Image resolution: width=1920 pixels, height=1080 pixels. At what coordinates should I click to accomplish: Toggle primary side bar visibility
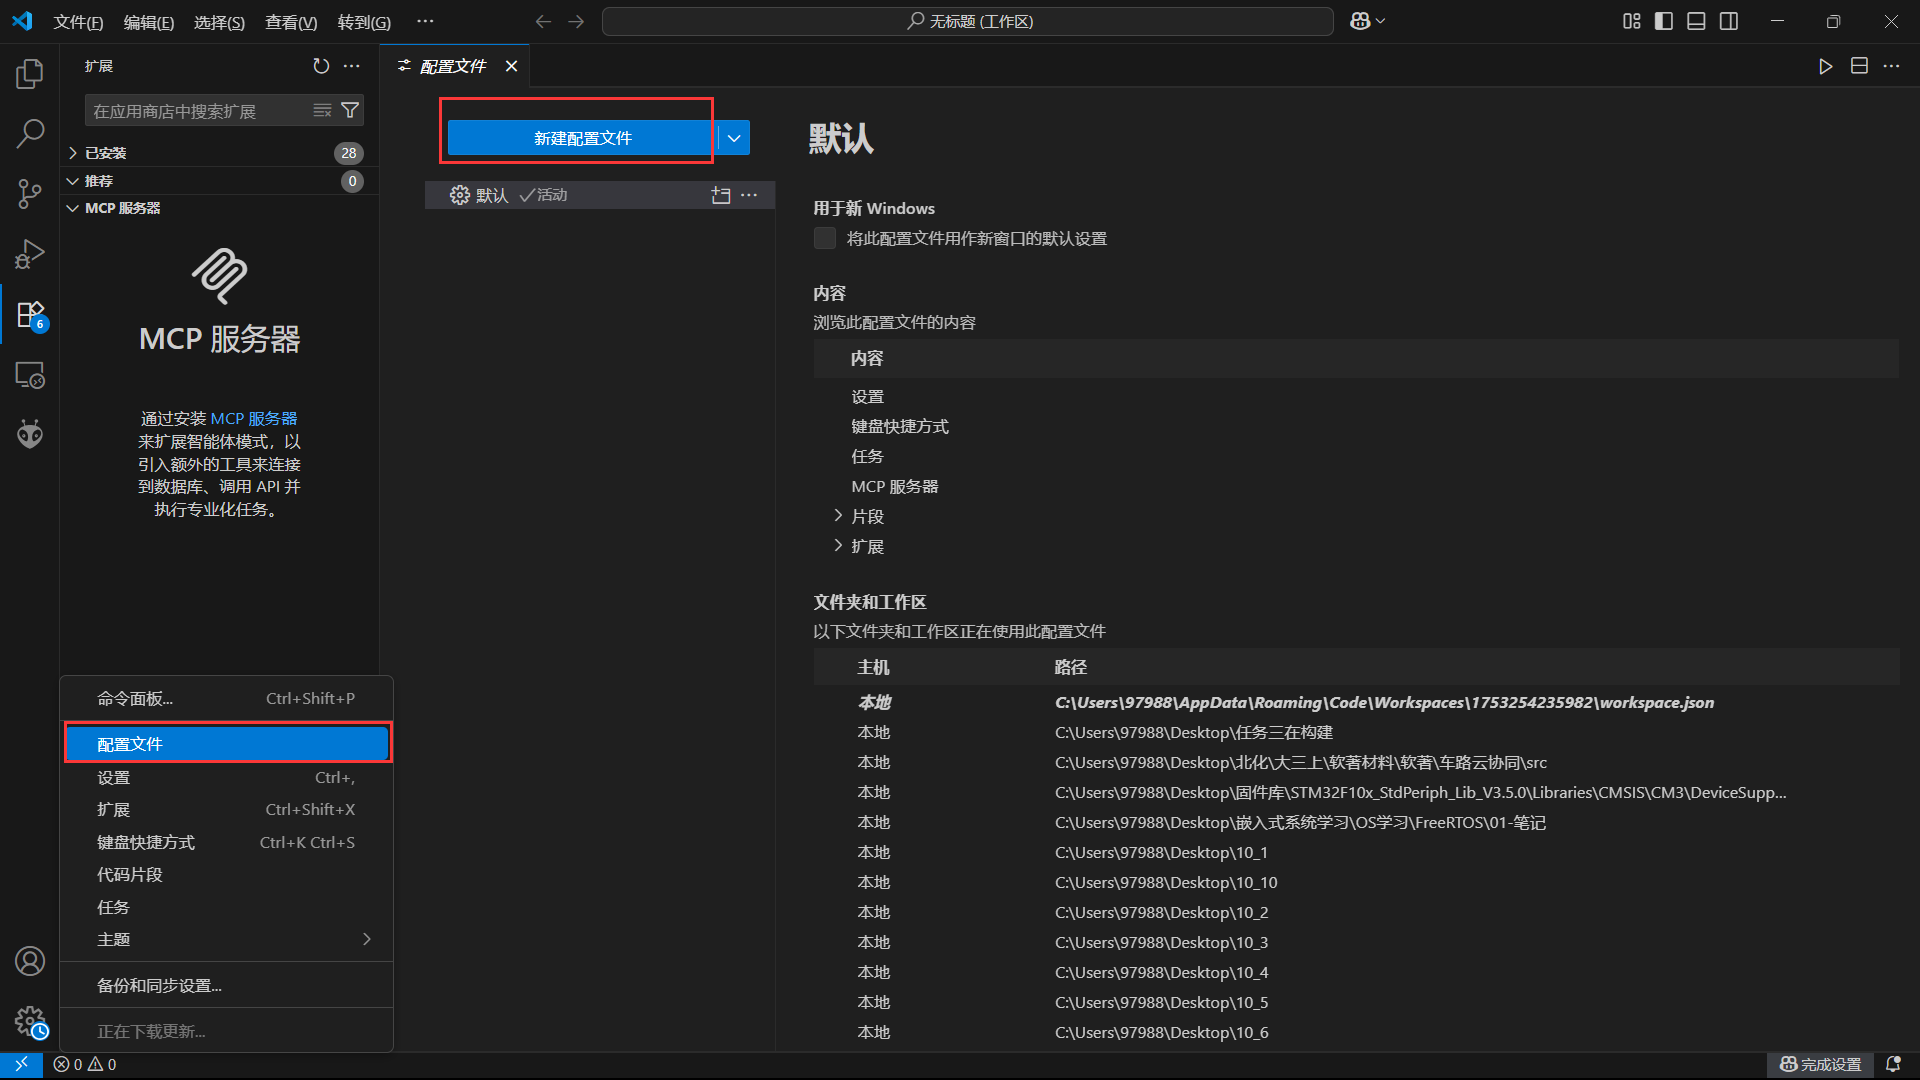click(x=1664, y=21)
